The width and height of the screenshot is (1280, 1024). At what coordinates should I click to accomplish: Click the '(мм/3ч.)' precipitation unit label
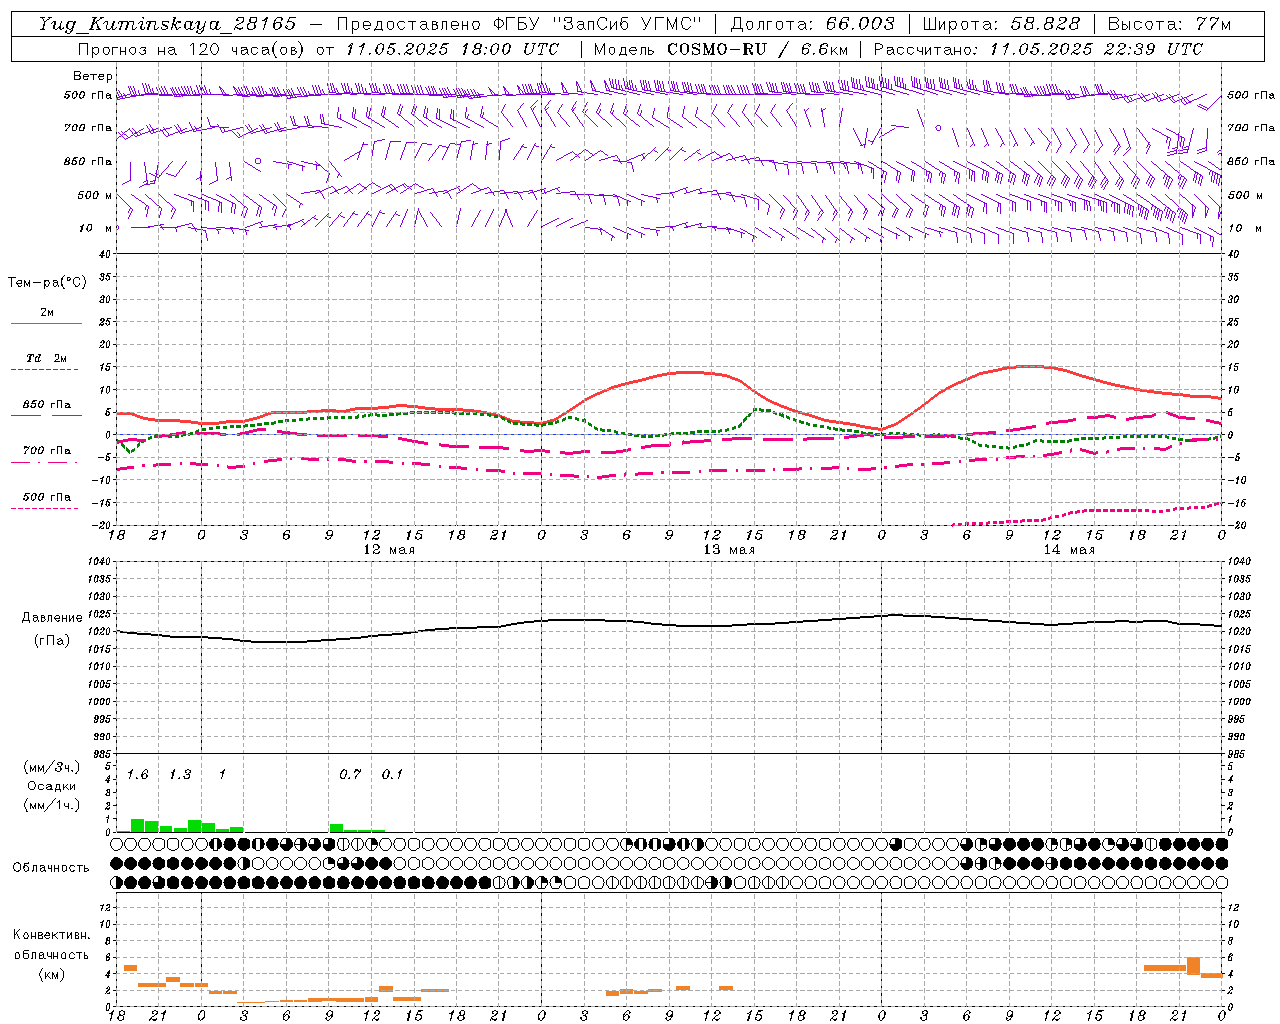(52, 767)
